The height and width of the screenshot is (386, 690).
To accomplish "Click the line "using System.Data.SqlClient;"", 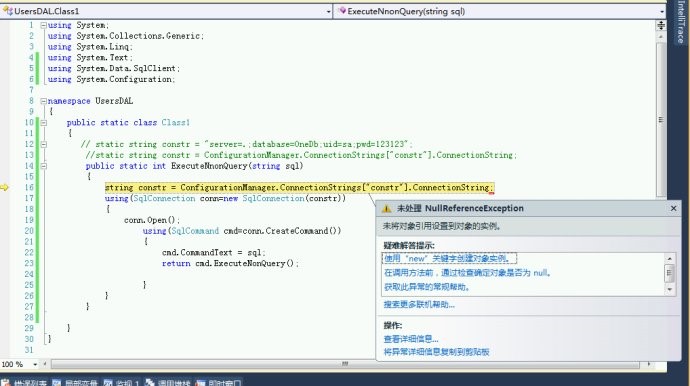I will pos(114,69).
